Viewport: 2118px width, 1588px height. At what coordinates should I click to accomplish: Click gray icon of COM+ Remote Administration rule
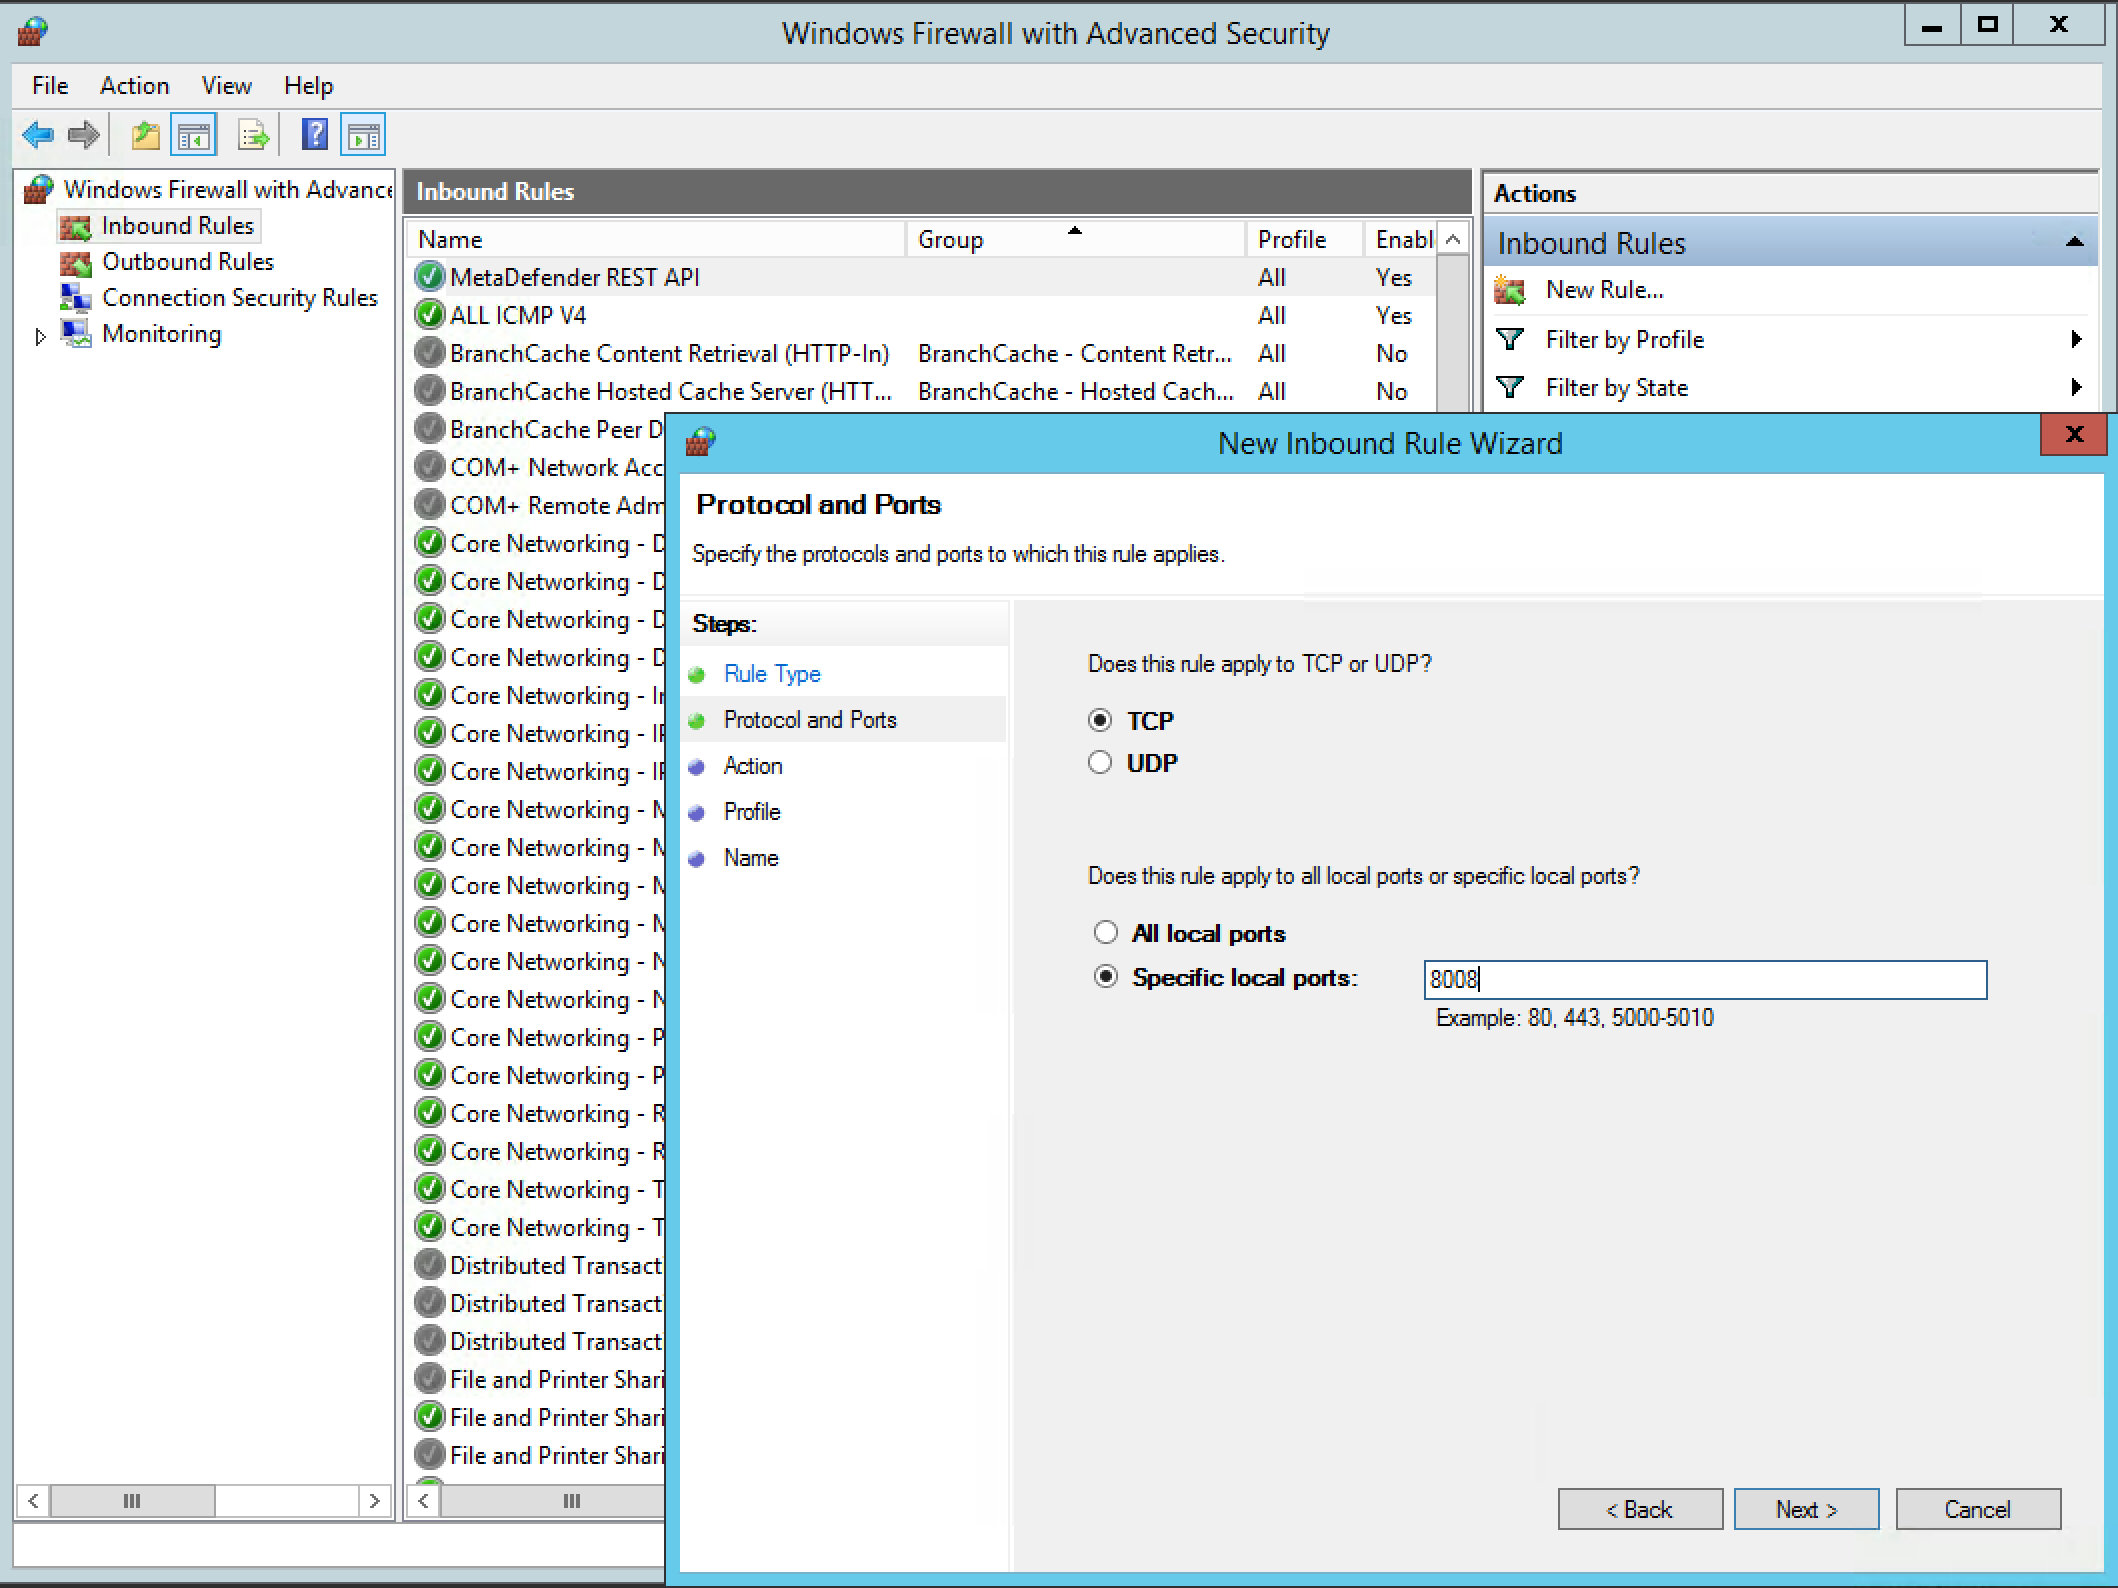(430, 505)
